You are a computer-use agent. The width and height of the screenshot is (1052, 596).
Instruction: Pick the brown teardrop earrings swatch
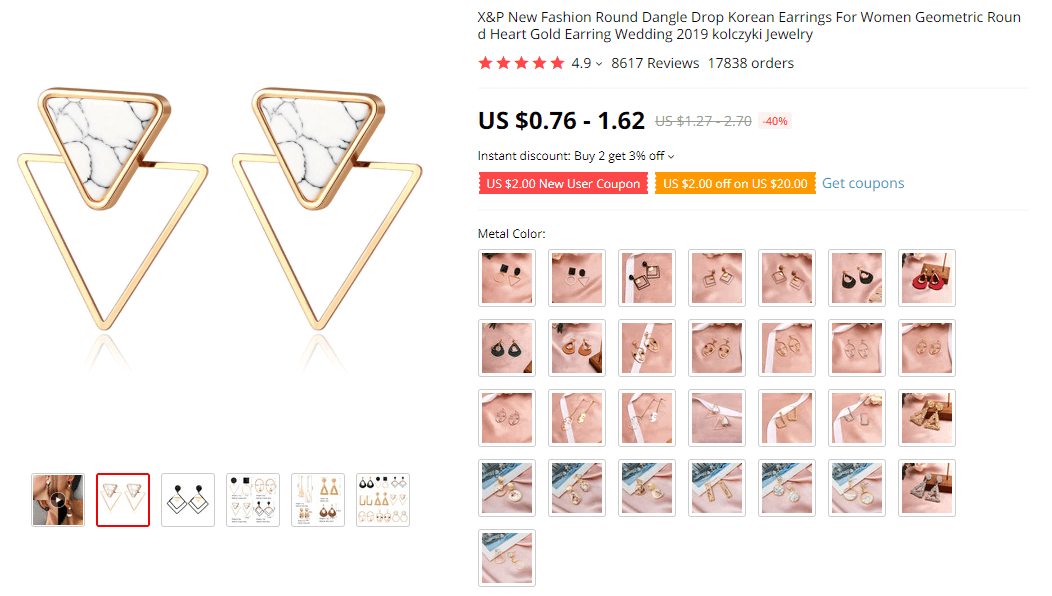point(577,348)
